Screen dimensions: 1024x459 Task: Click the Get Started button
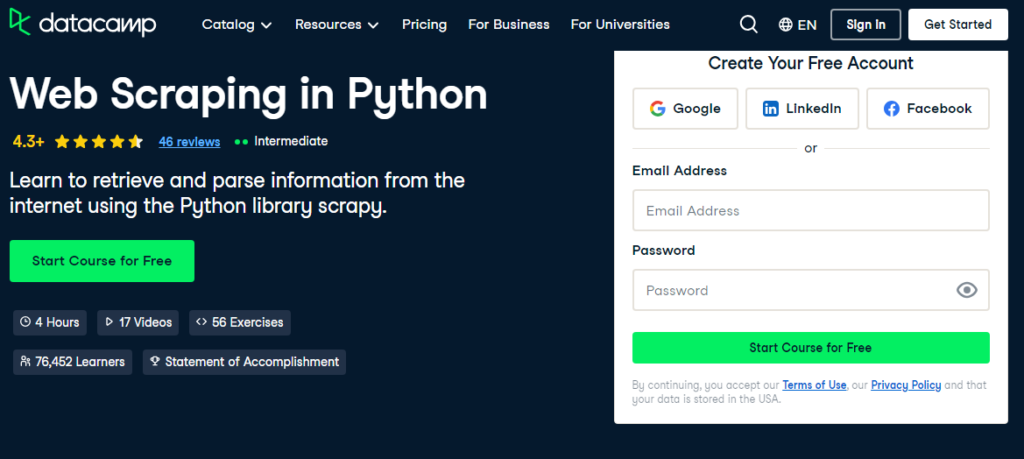(x=958, y=25)
